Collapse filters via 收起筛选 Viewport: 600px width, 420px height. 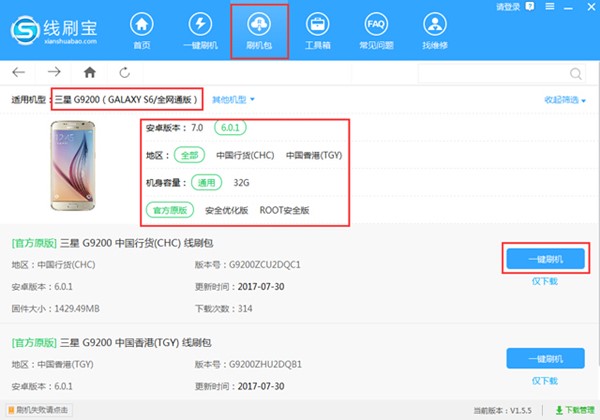coord(565,100)
